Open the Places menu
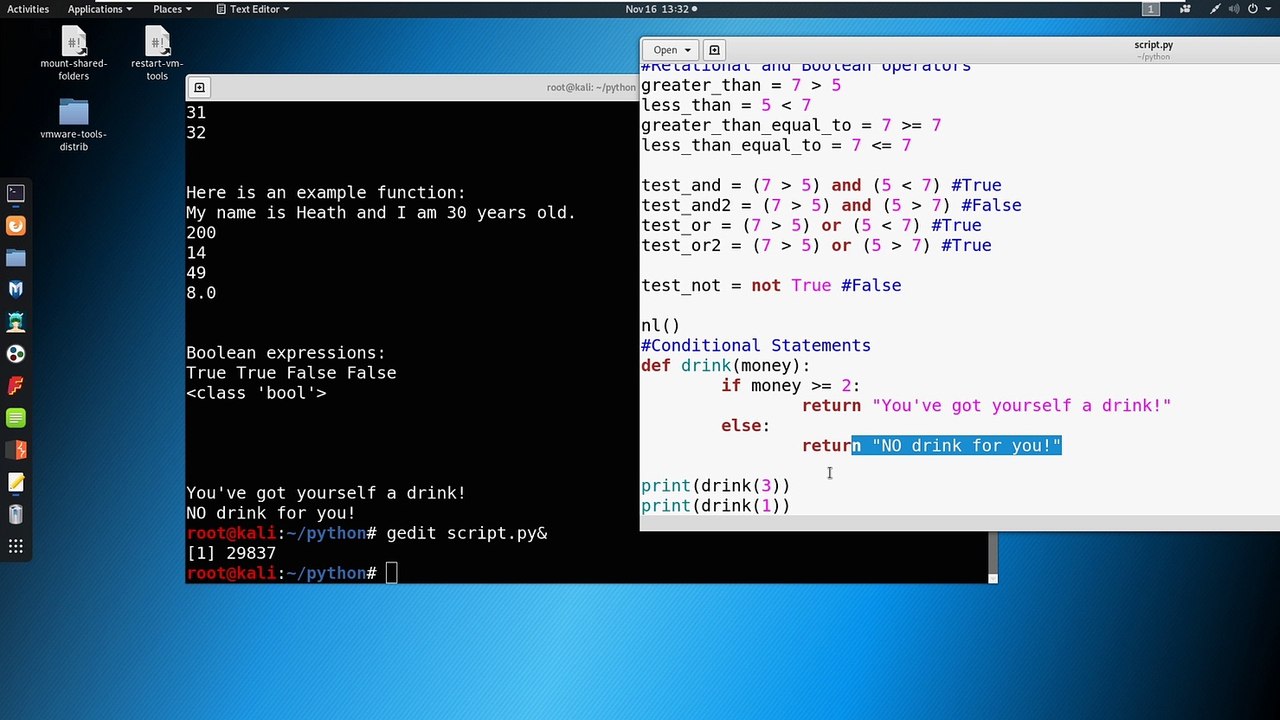This screenshot has height=720, width=1280. pos(172,9)
